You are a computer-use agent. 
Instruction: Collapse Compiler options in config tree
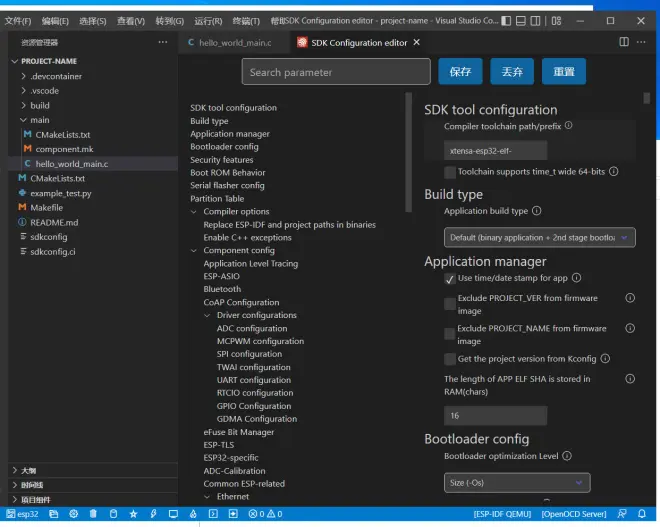coord(194,212)
